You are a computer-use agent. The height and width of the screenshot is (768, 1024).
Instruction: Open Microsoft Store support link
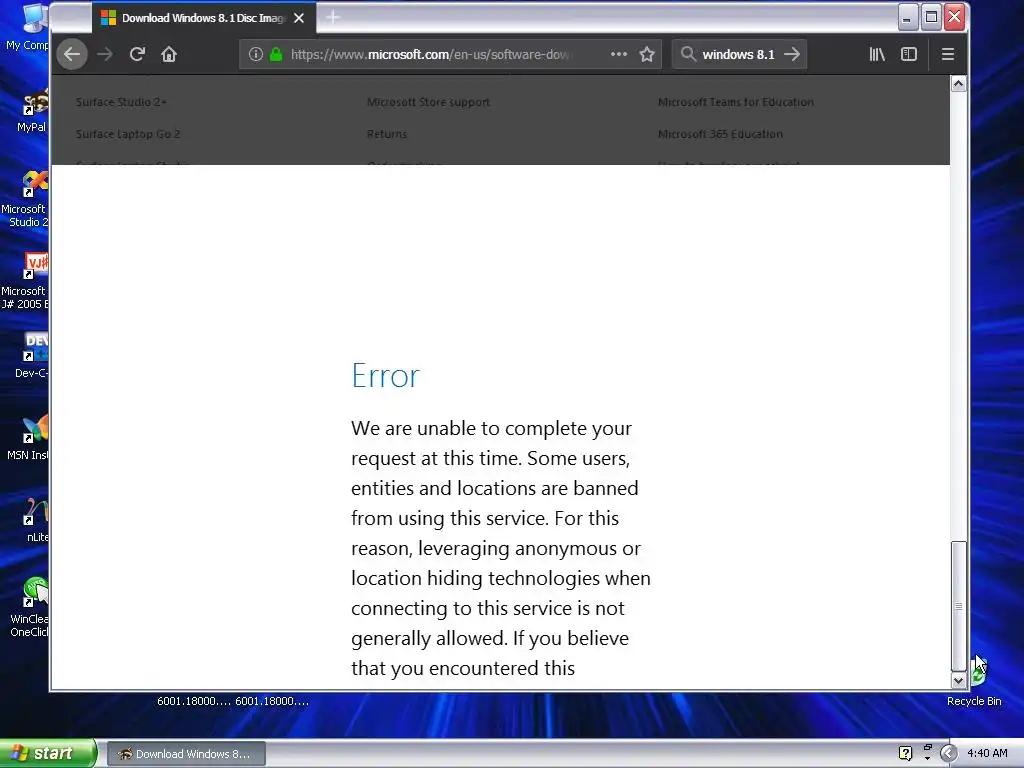pyautogui.click(x=428, y=102)
